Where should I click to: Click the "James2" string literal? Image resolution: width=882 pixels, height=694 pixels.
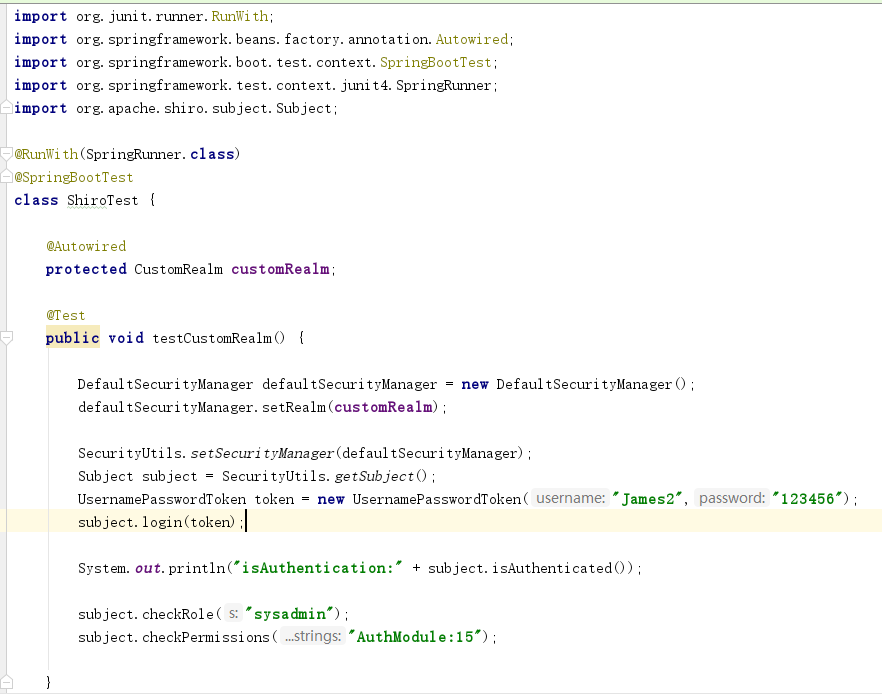647,499
